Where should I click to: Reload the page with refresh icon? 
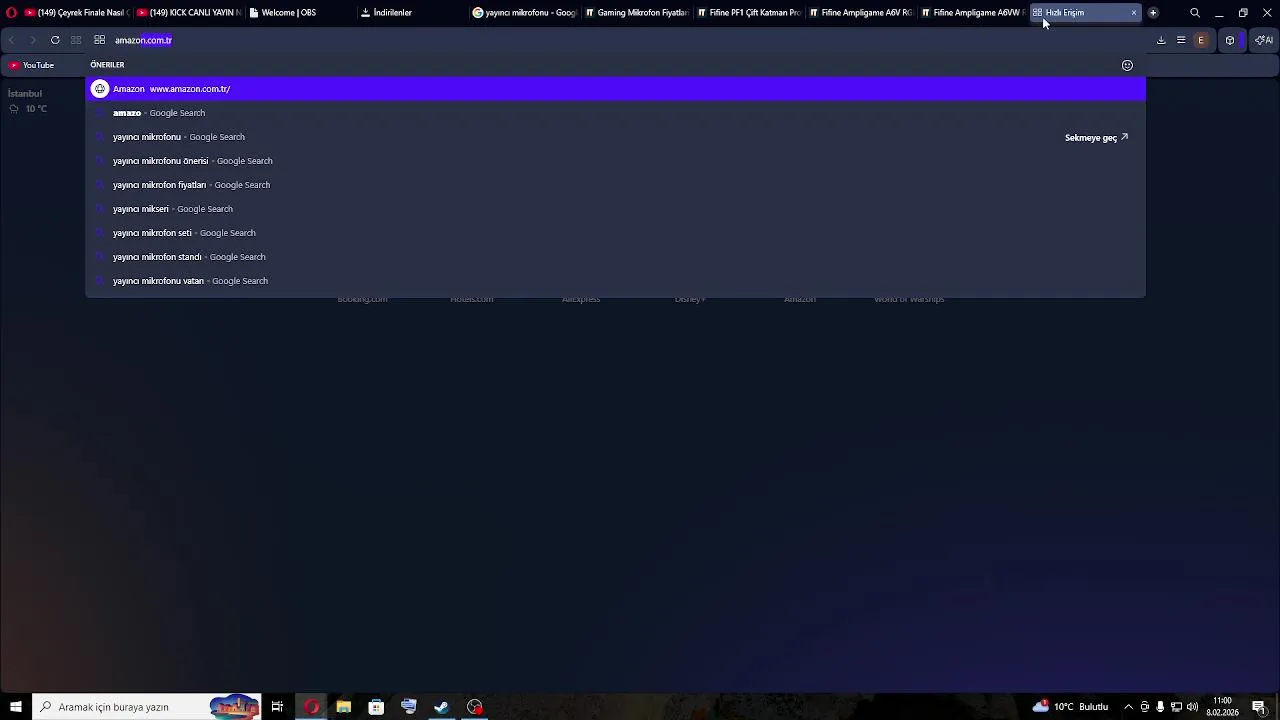(x=55, y=40)
